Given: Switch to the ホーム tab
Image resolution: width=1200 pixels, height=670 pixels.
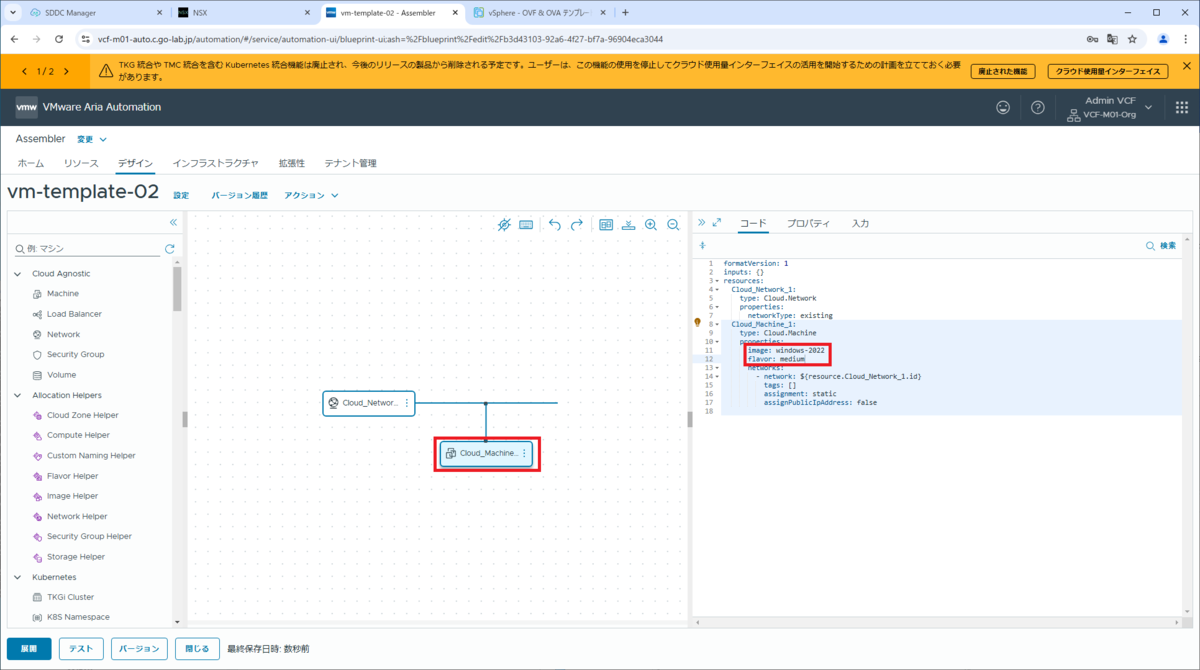Looking at the screenshot, I should pyautogui.click(x=31, y=163).
